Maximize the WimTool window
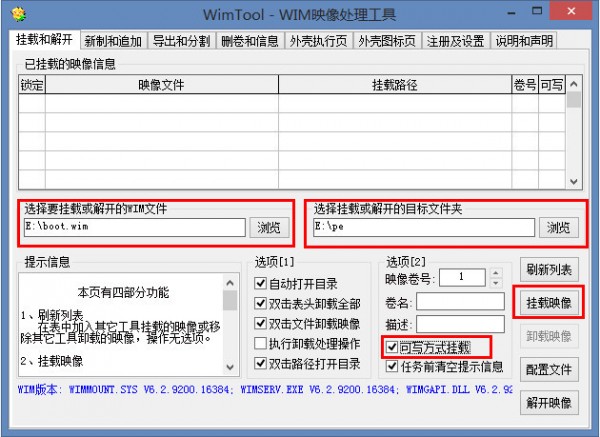 (x=537, y=11)
